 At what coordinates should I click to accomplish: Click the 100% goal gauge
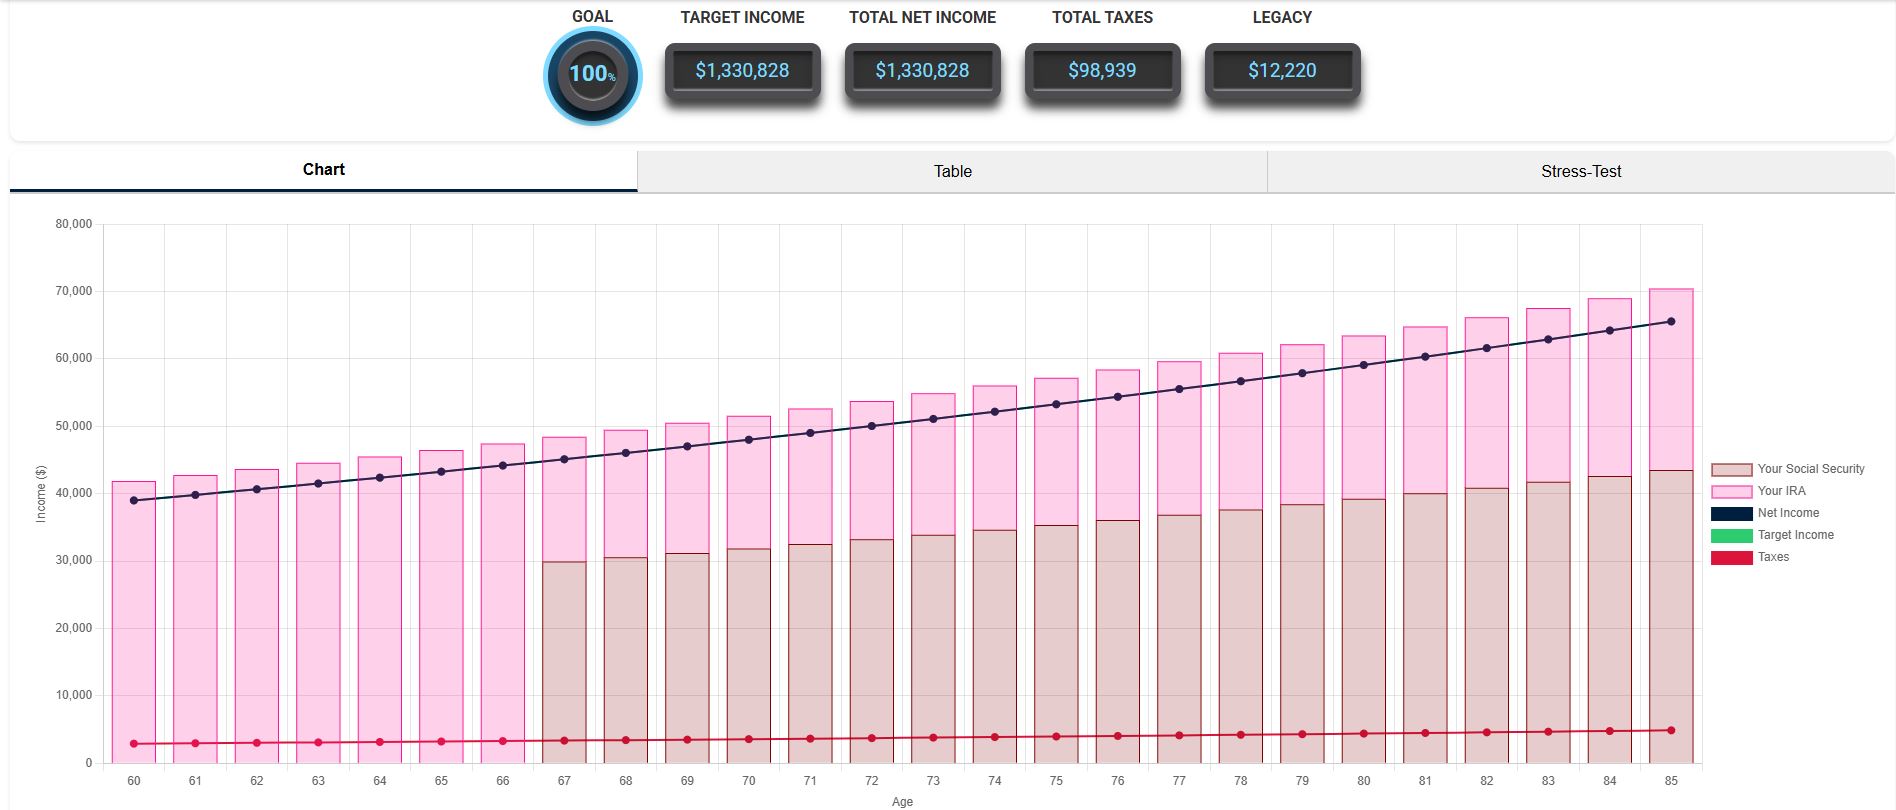click(592, 75)
